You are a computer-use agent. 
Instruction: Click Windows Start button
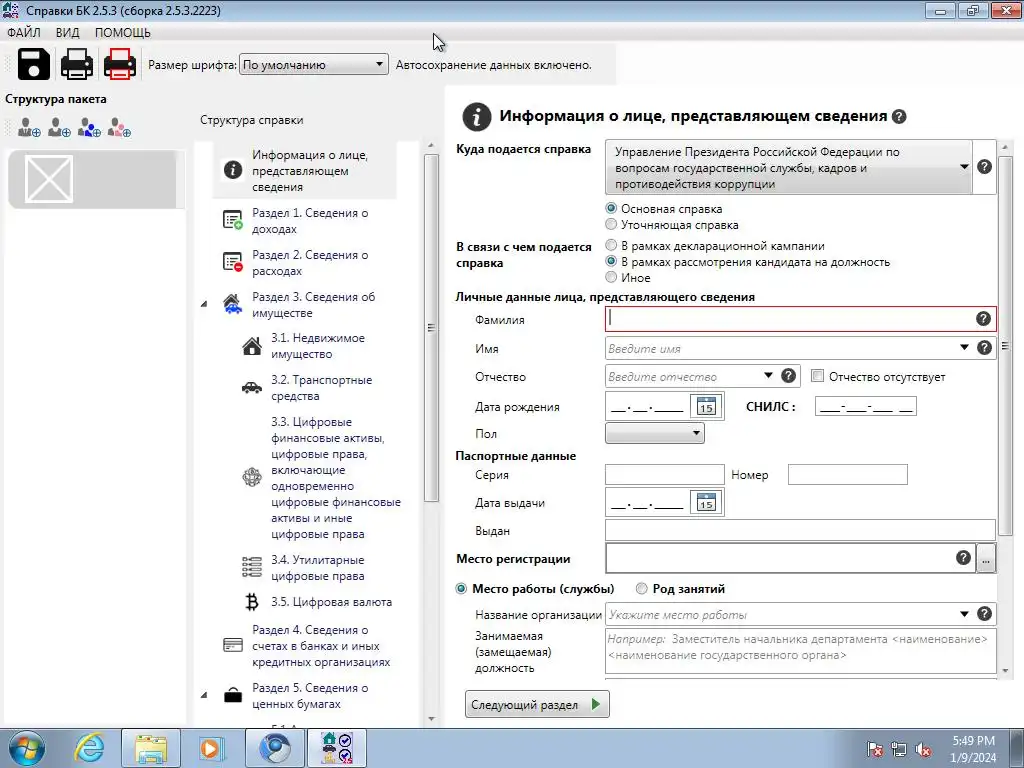point(27,748)
